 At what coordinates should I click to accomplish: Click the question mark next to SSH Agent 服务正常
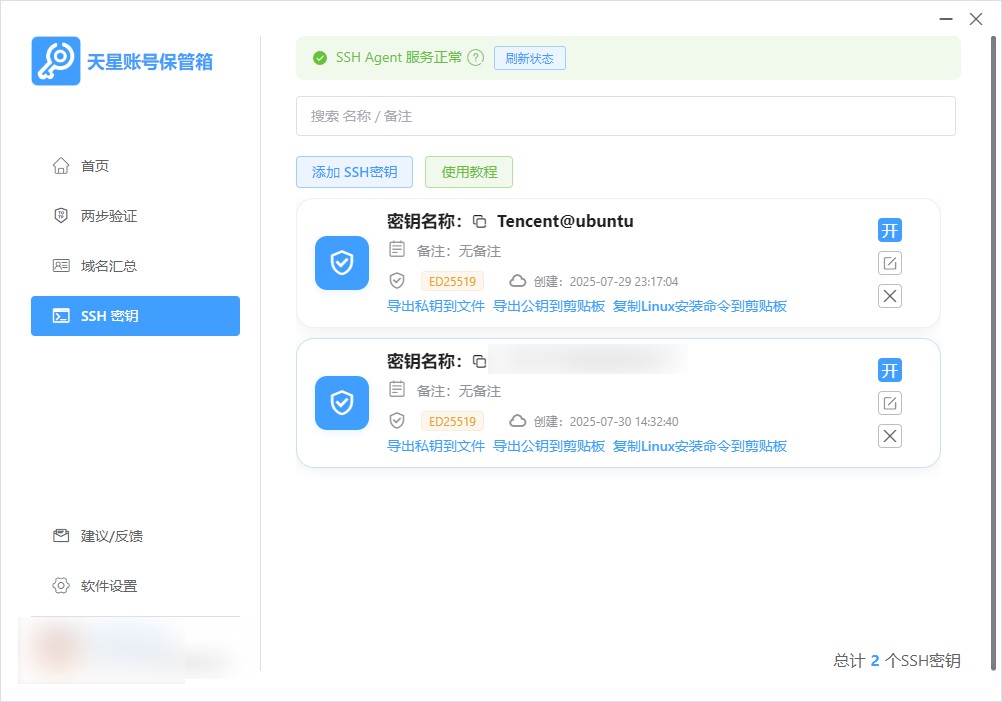475,57
